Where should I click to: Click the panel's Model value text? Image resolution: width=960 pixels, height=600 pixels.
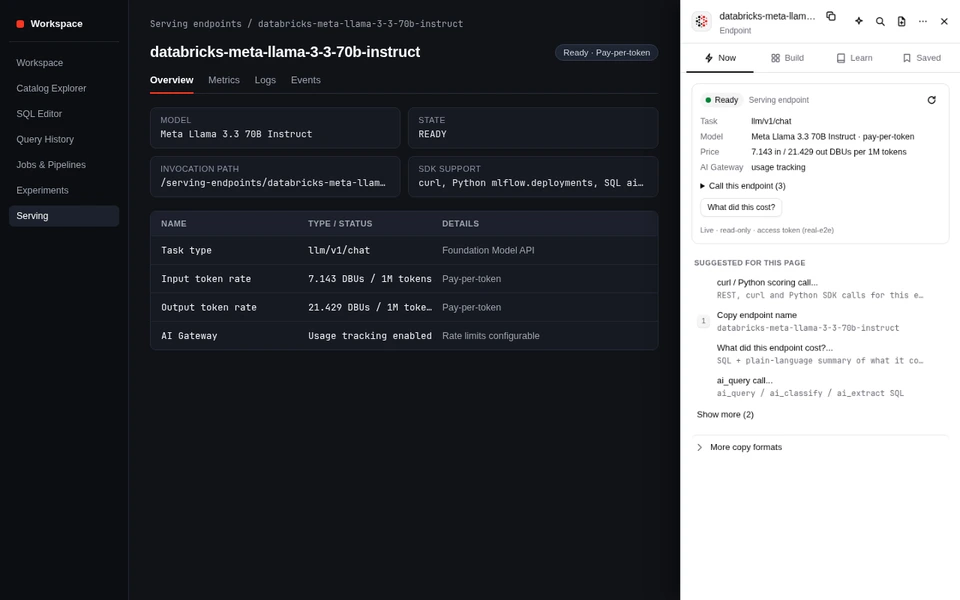point(833,137)
